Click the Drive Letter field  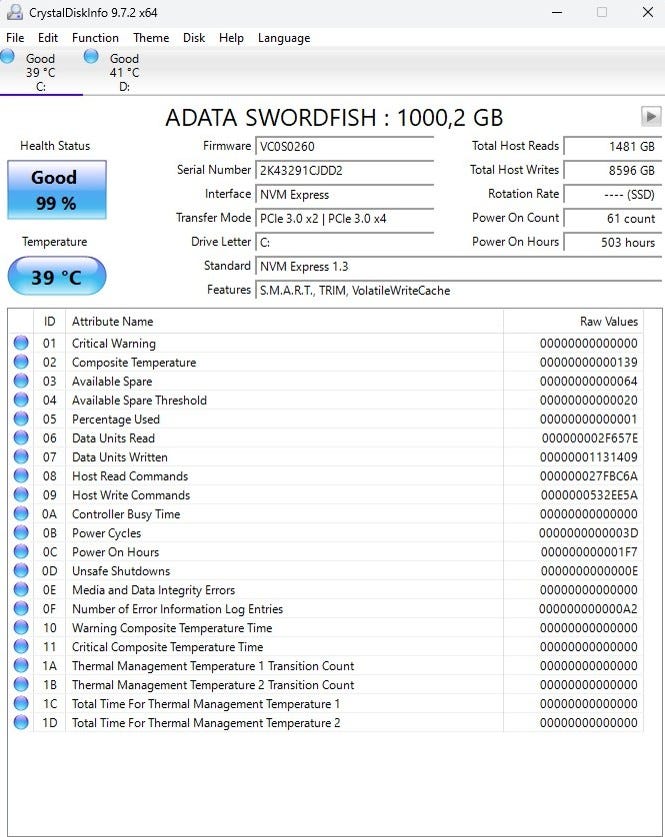pyautogui.click(x=345, y=242)
